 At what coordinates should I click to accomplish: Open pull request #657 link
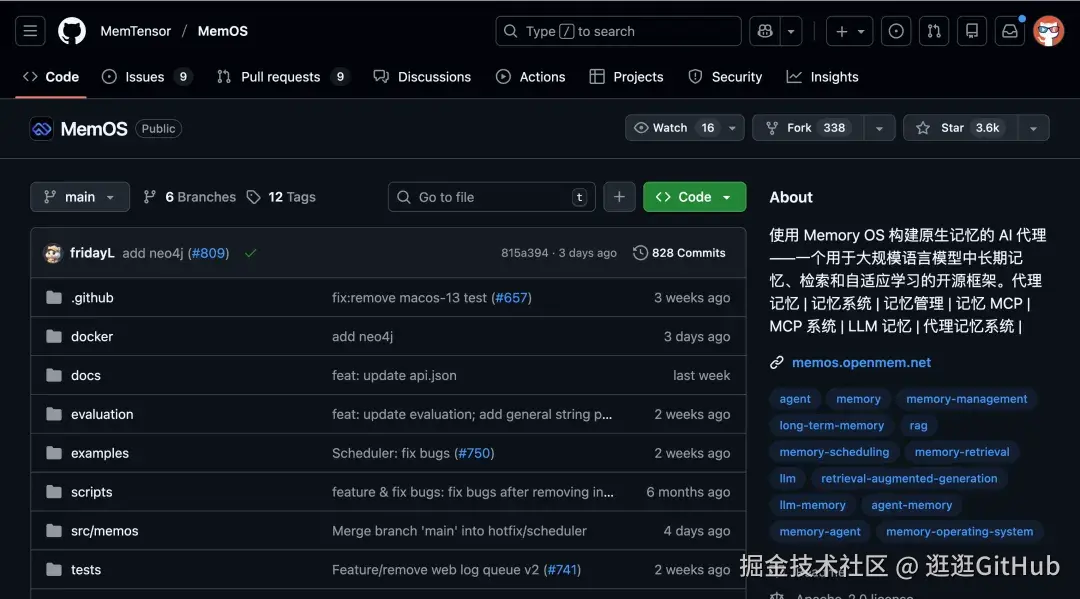(511, 297)
